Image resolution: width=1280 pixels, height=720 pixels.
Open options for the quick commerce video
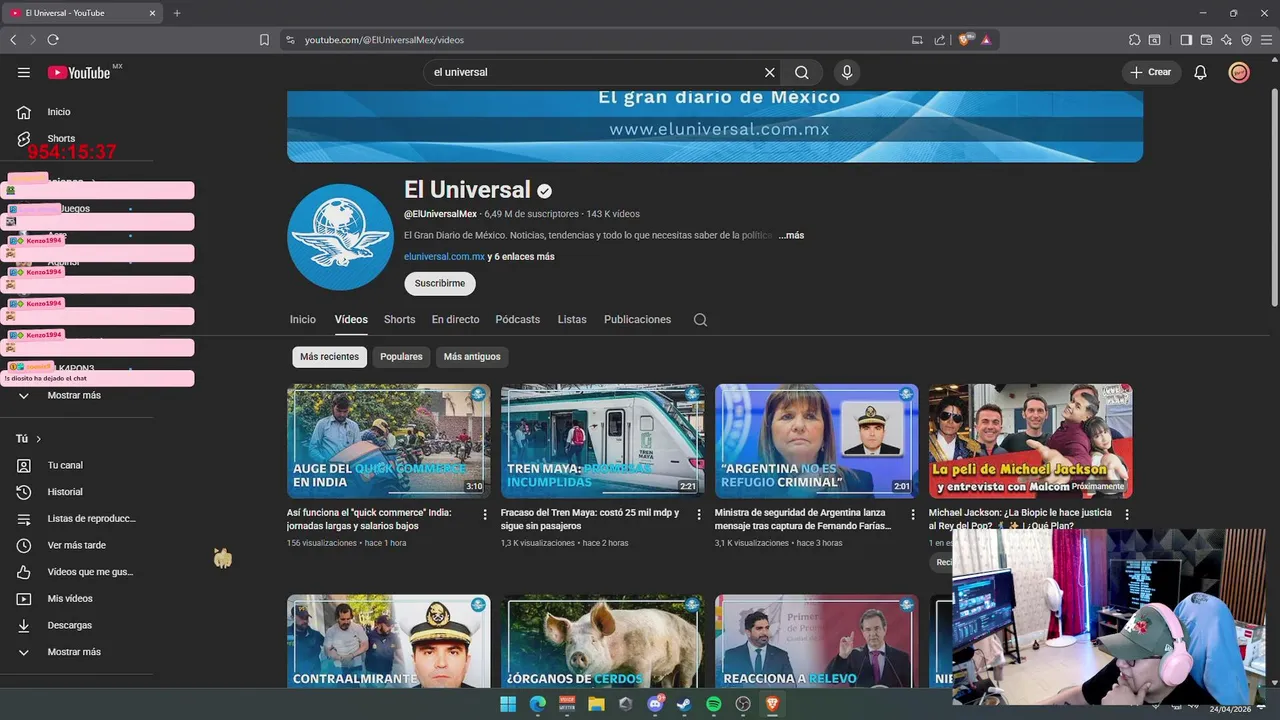coord(485,514)
